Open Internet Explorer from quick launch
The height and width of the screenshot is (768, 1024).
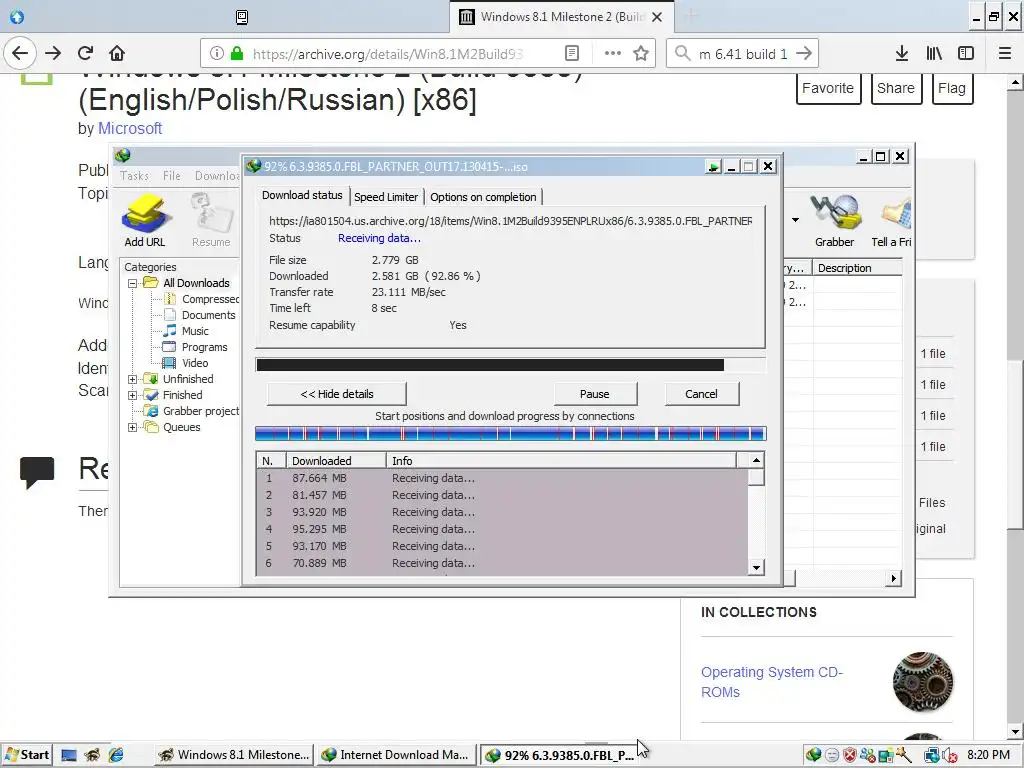pyautogui.click(x=116, y=755)
